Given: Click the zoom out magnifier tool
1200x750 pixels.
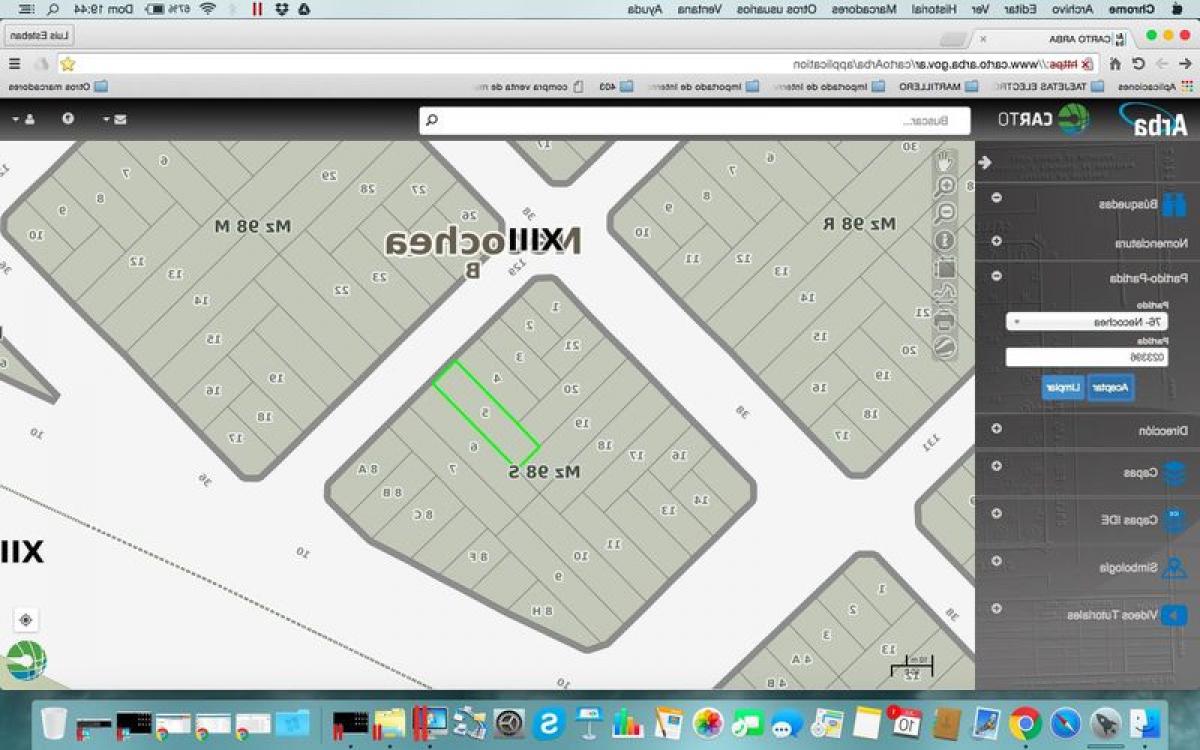Looking at the screenshot, I should click(945, 213).
